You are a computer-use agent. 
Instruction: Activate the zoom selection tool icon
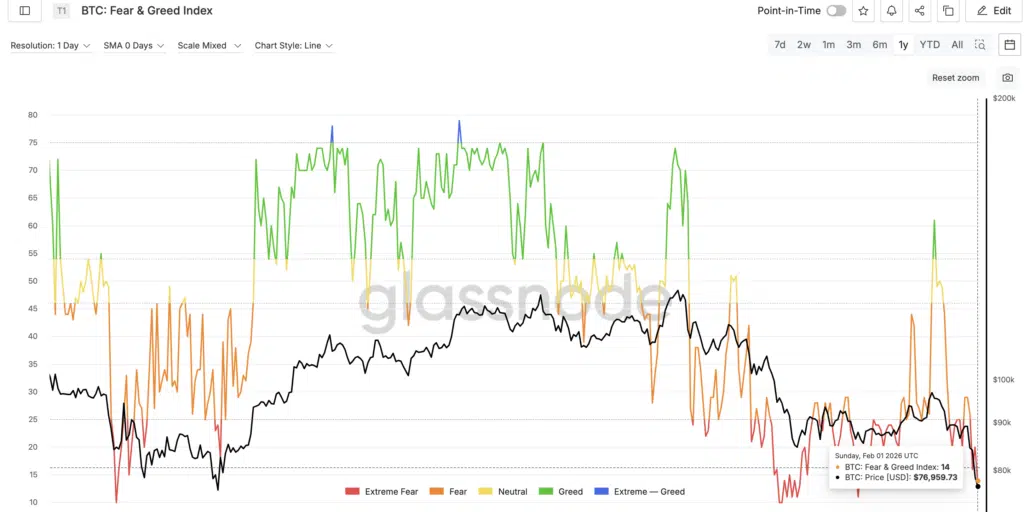(980, 45)
